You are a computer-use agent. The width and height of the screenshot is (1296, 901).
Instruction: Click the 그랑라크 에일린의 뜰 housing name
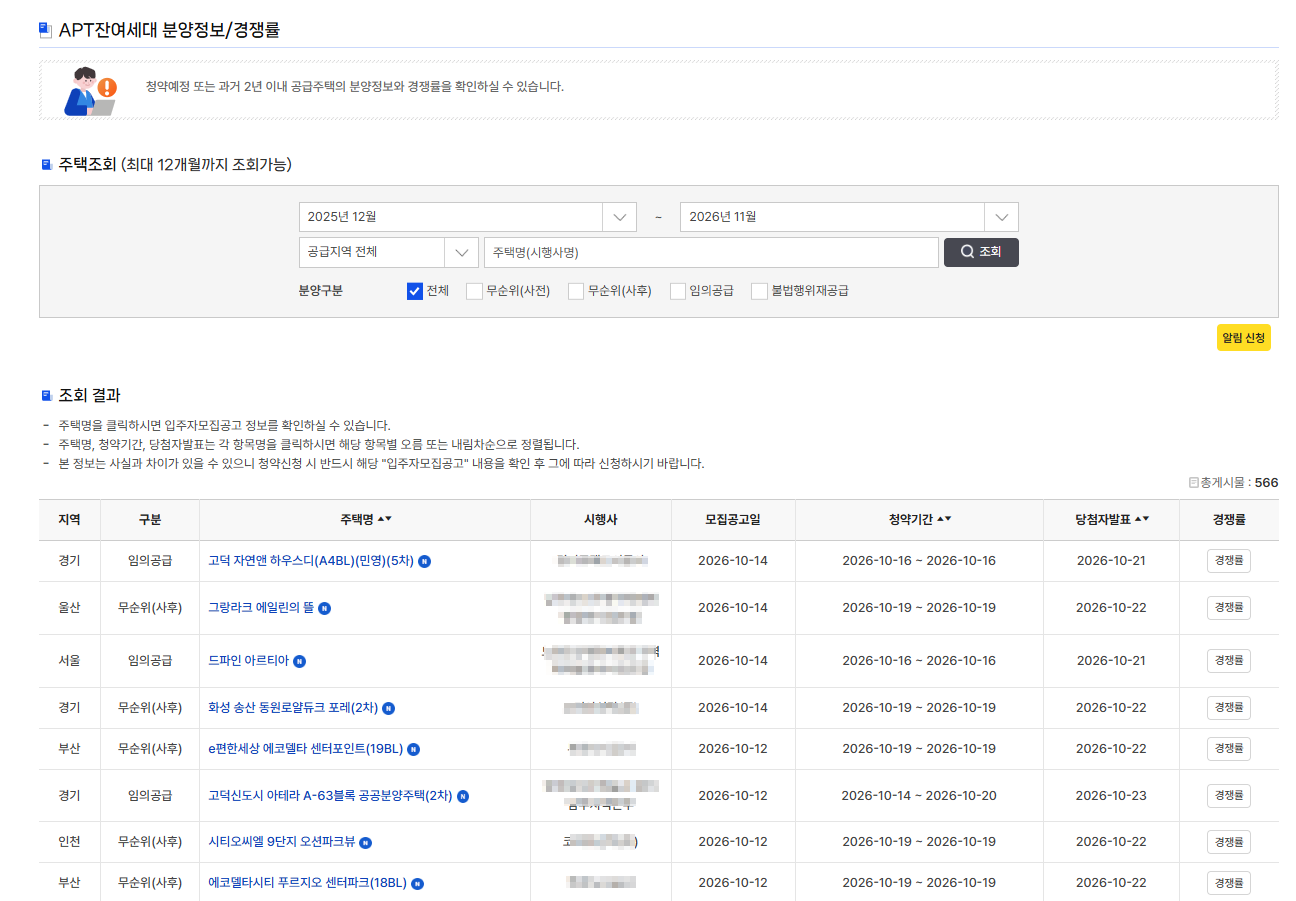coord(261,608)
